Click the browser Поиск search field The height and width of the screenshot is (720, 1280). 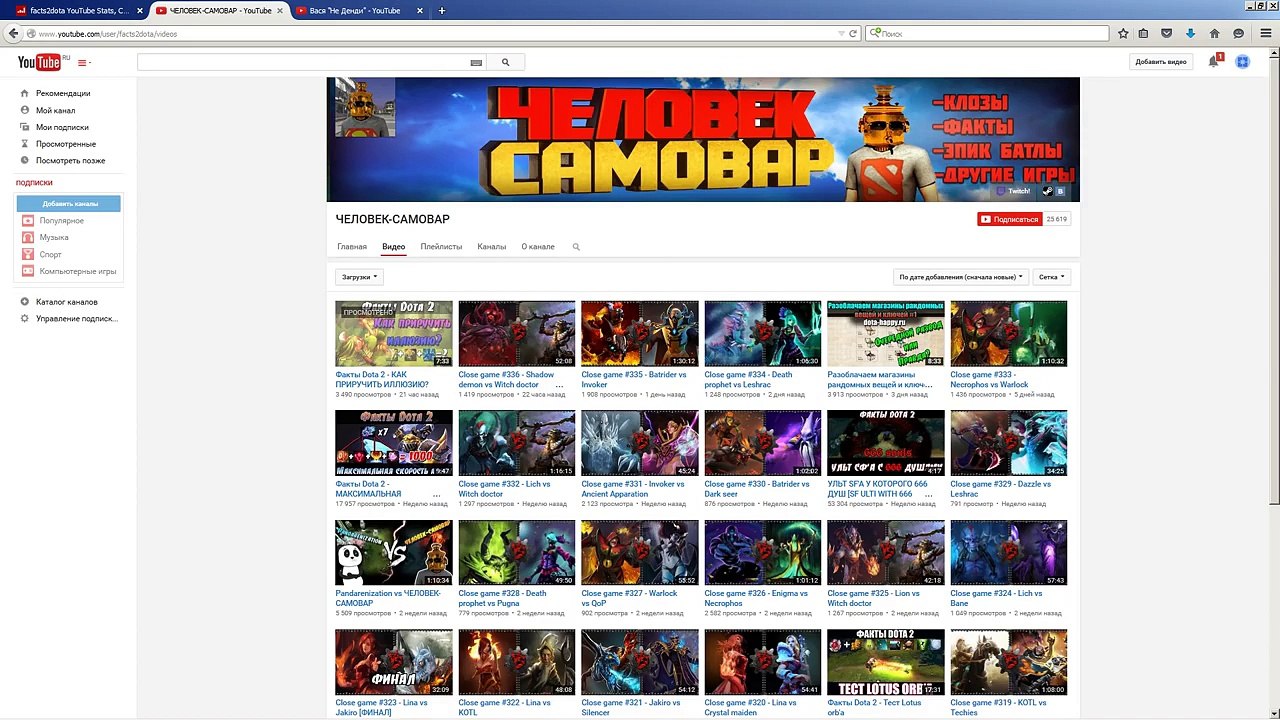[x=987, y=33]
